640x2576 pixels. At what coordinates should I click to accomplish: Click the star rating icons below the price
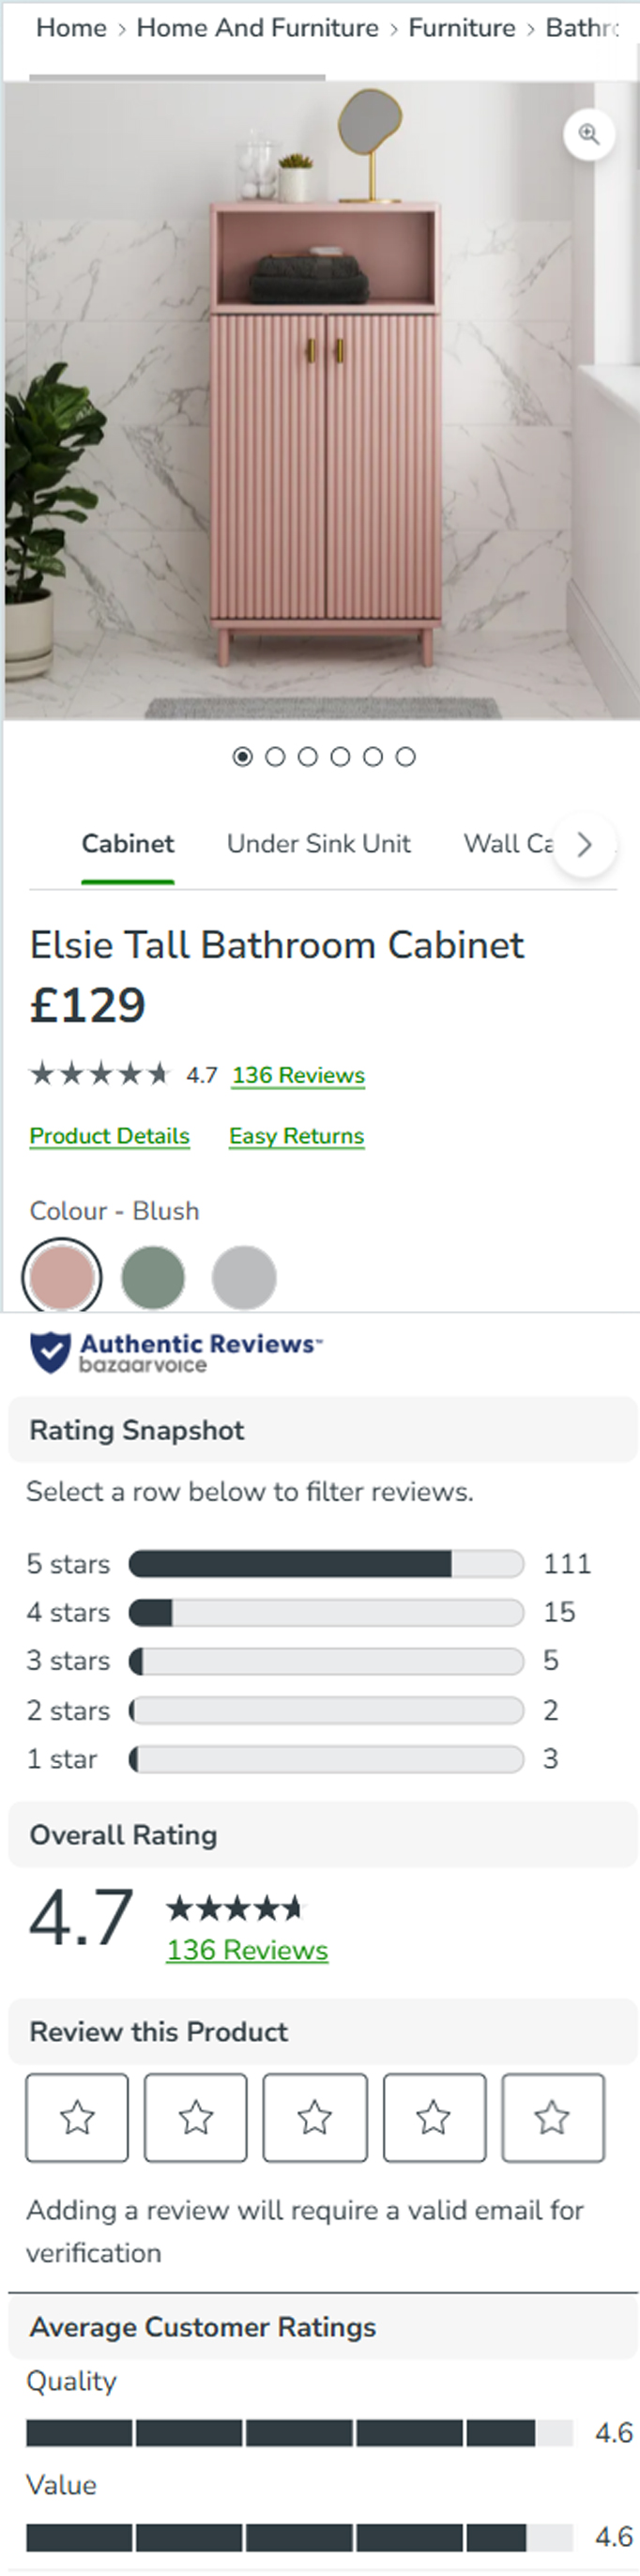click(100, 1075)
